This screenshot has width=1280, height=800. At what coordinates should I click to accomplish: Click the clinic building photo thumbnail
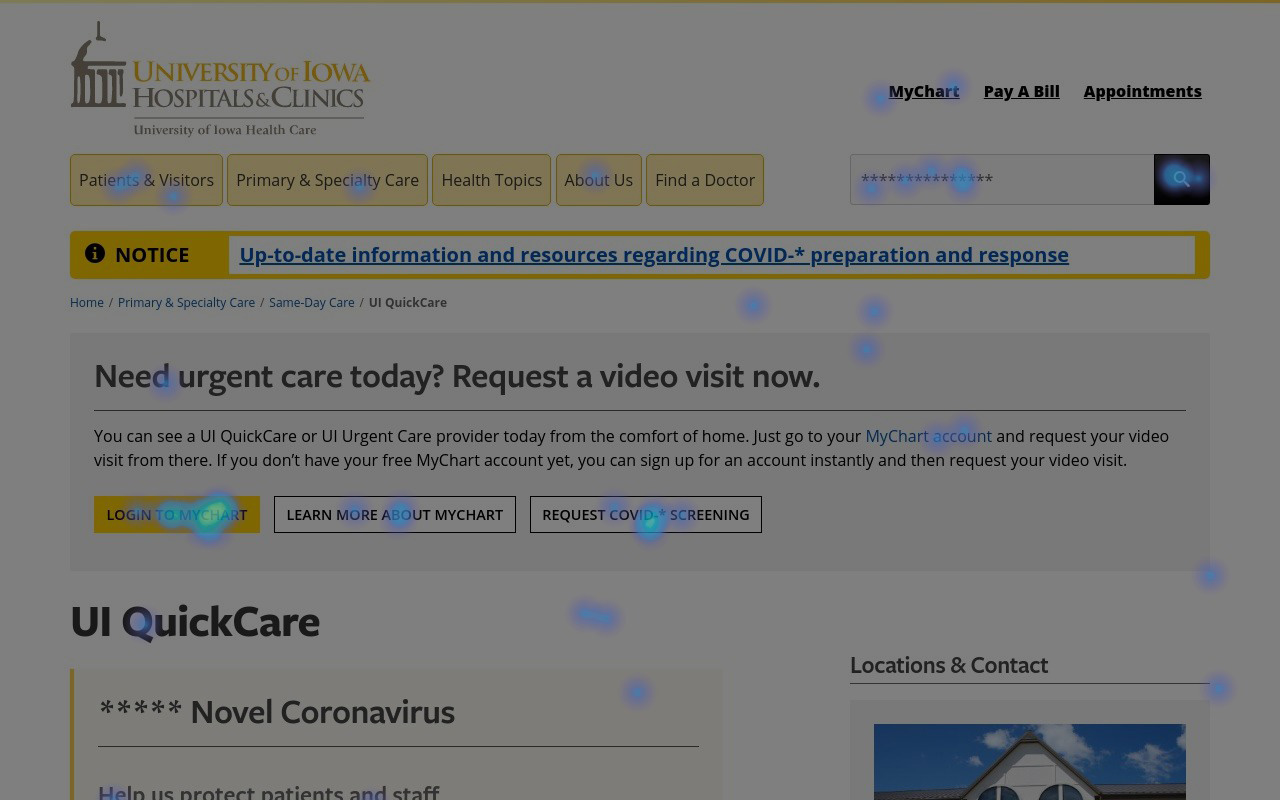(x=1030, y=762)
